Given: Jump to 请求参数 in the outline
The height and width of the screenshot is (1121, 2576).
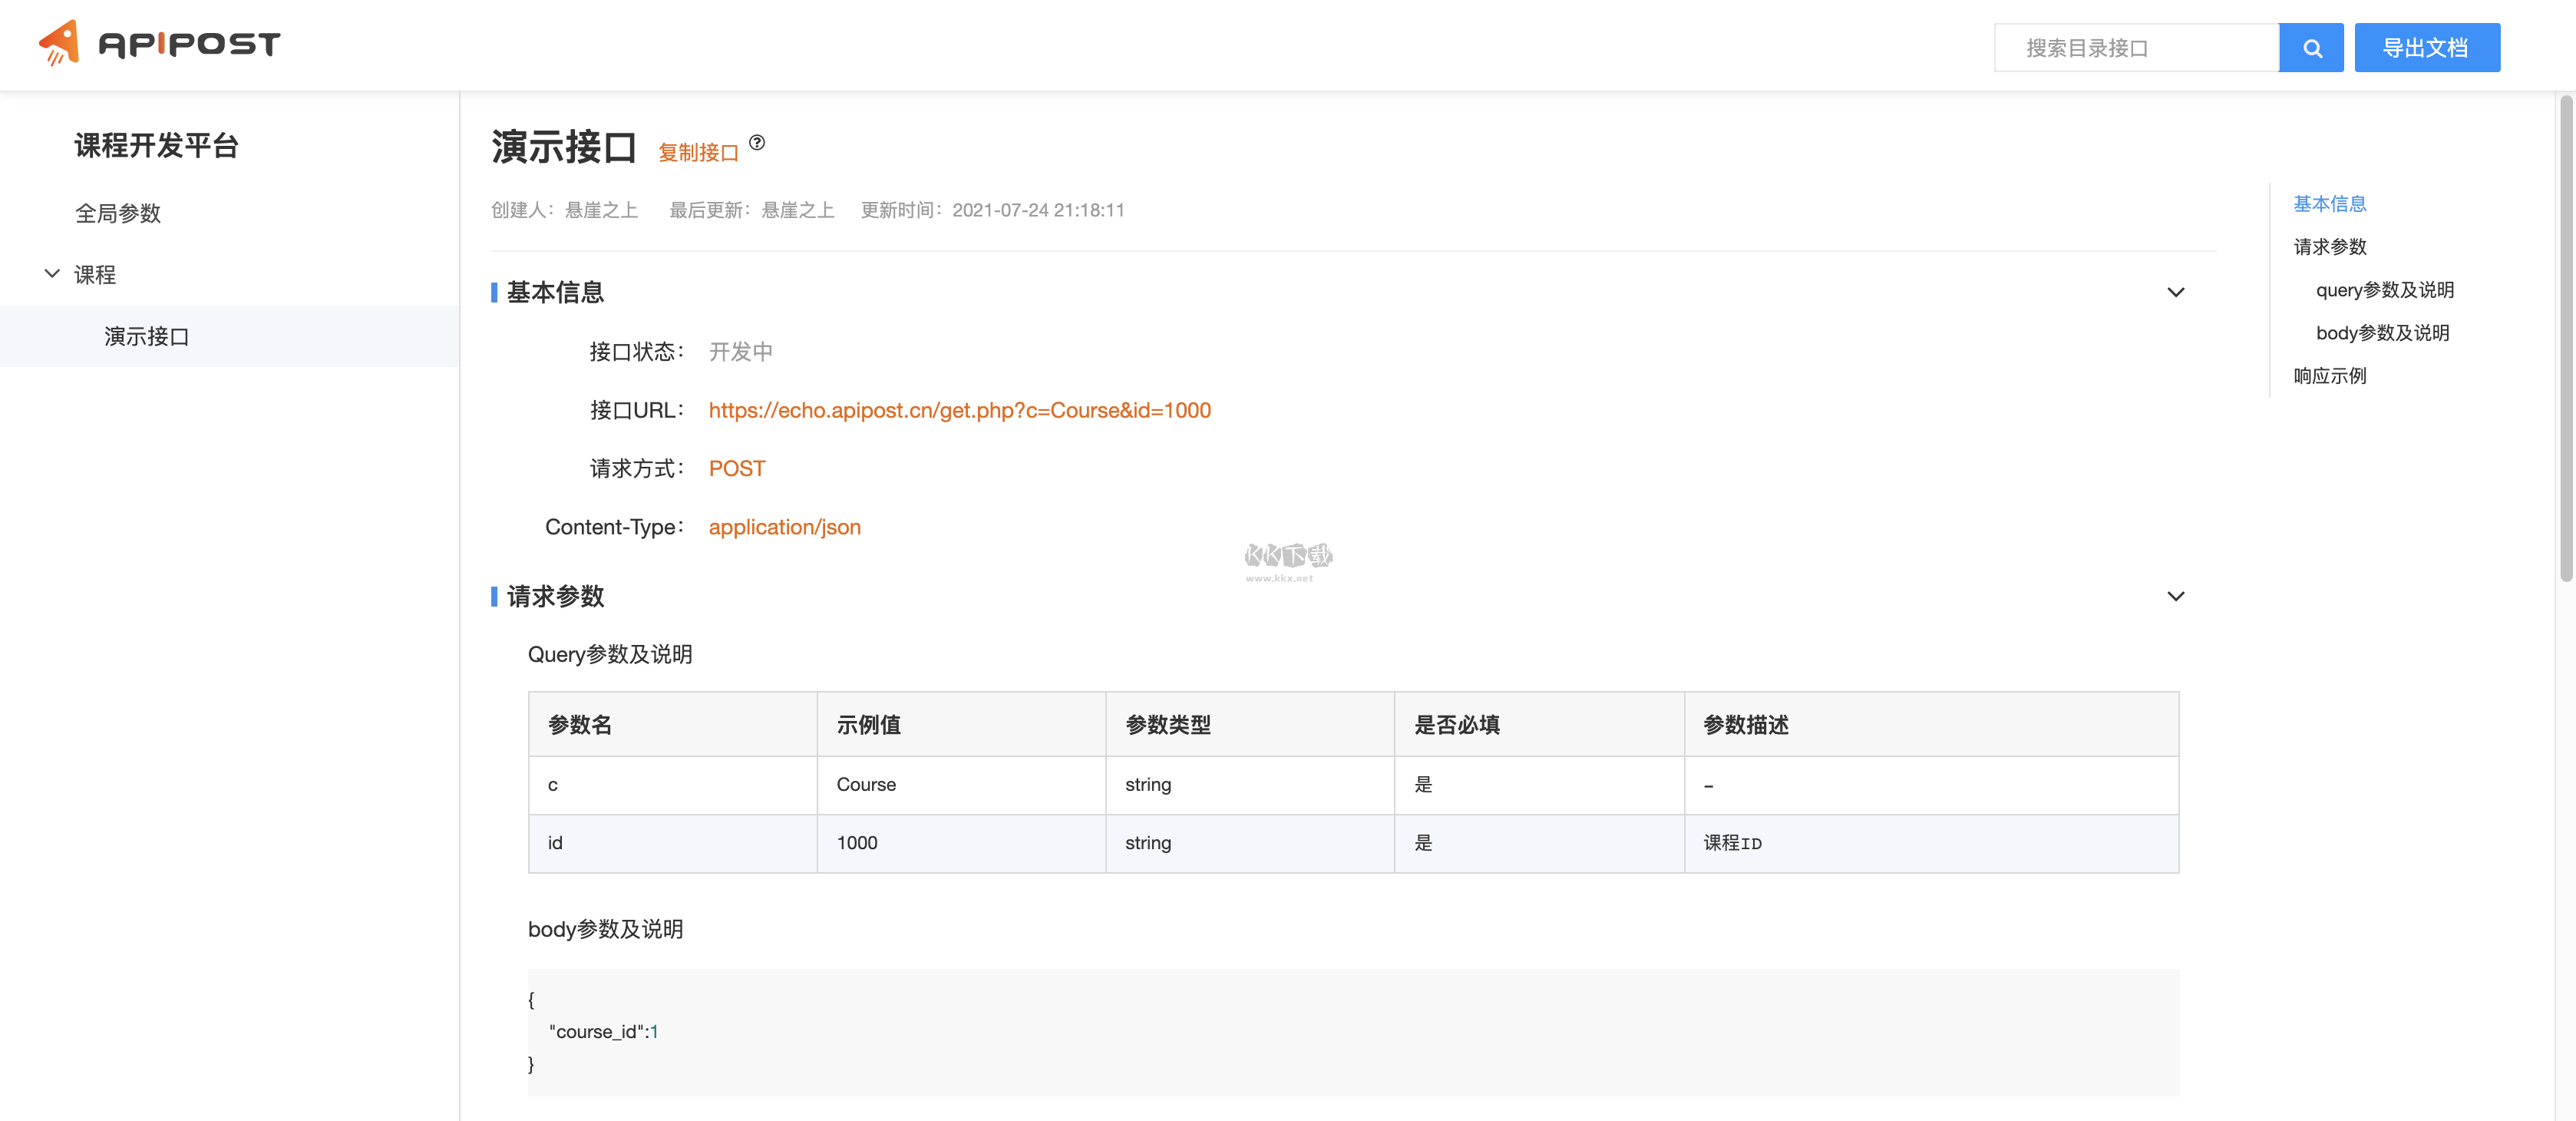Looking at the screenshot, I should pyautogui.click(x=2331, y=247).
